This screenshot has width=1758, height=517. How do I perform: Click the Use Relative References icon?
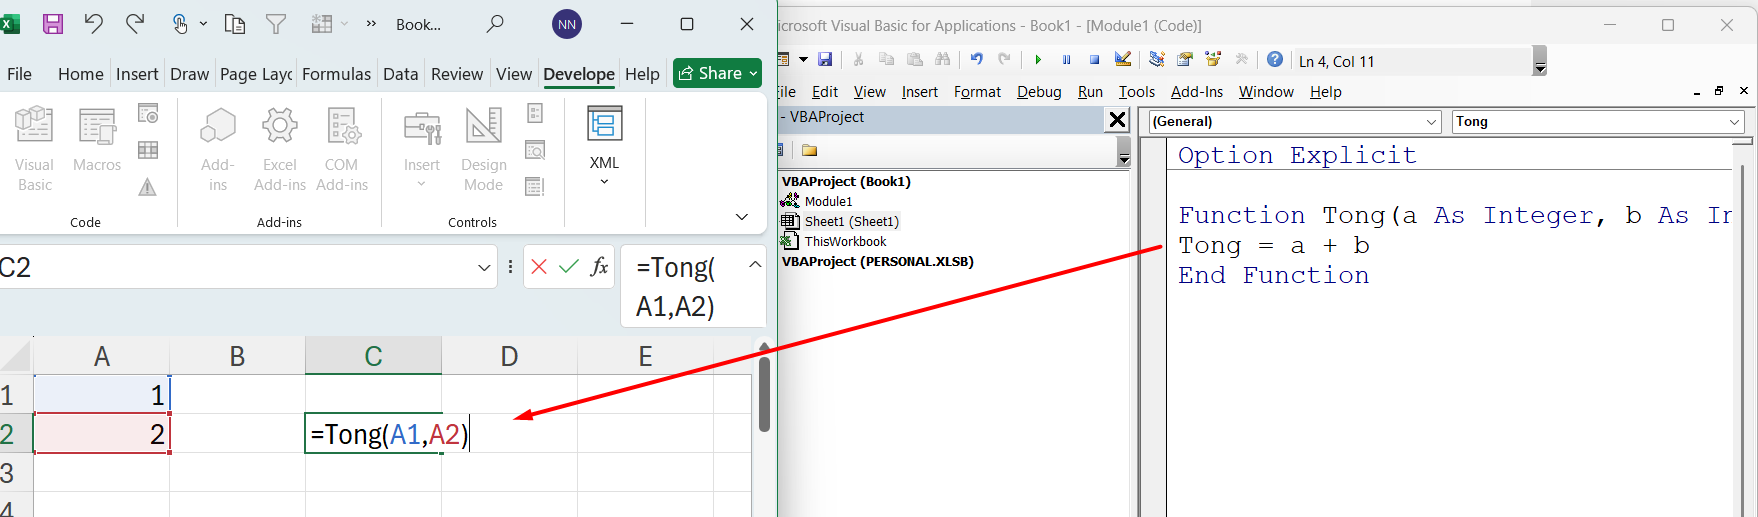tap(148, 150)
